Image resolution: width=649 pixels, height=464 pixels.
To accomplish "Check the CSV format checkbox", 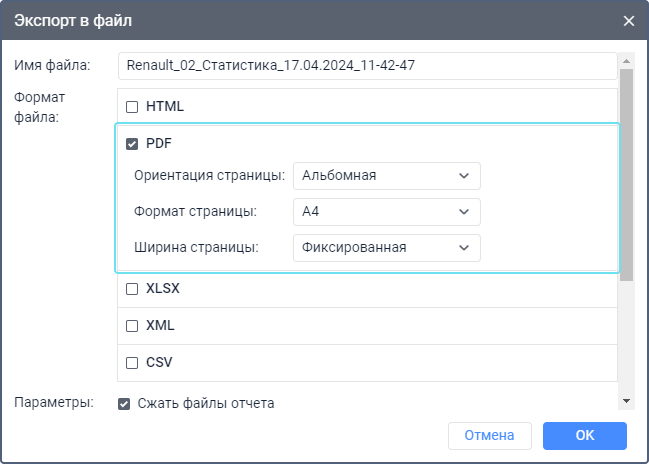I will point(132,363).
